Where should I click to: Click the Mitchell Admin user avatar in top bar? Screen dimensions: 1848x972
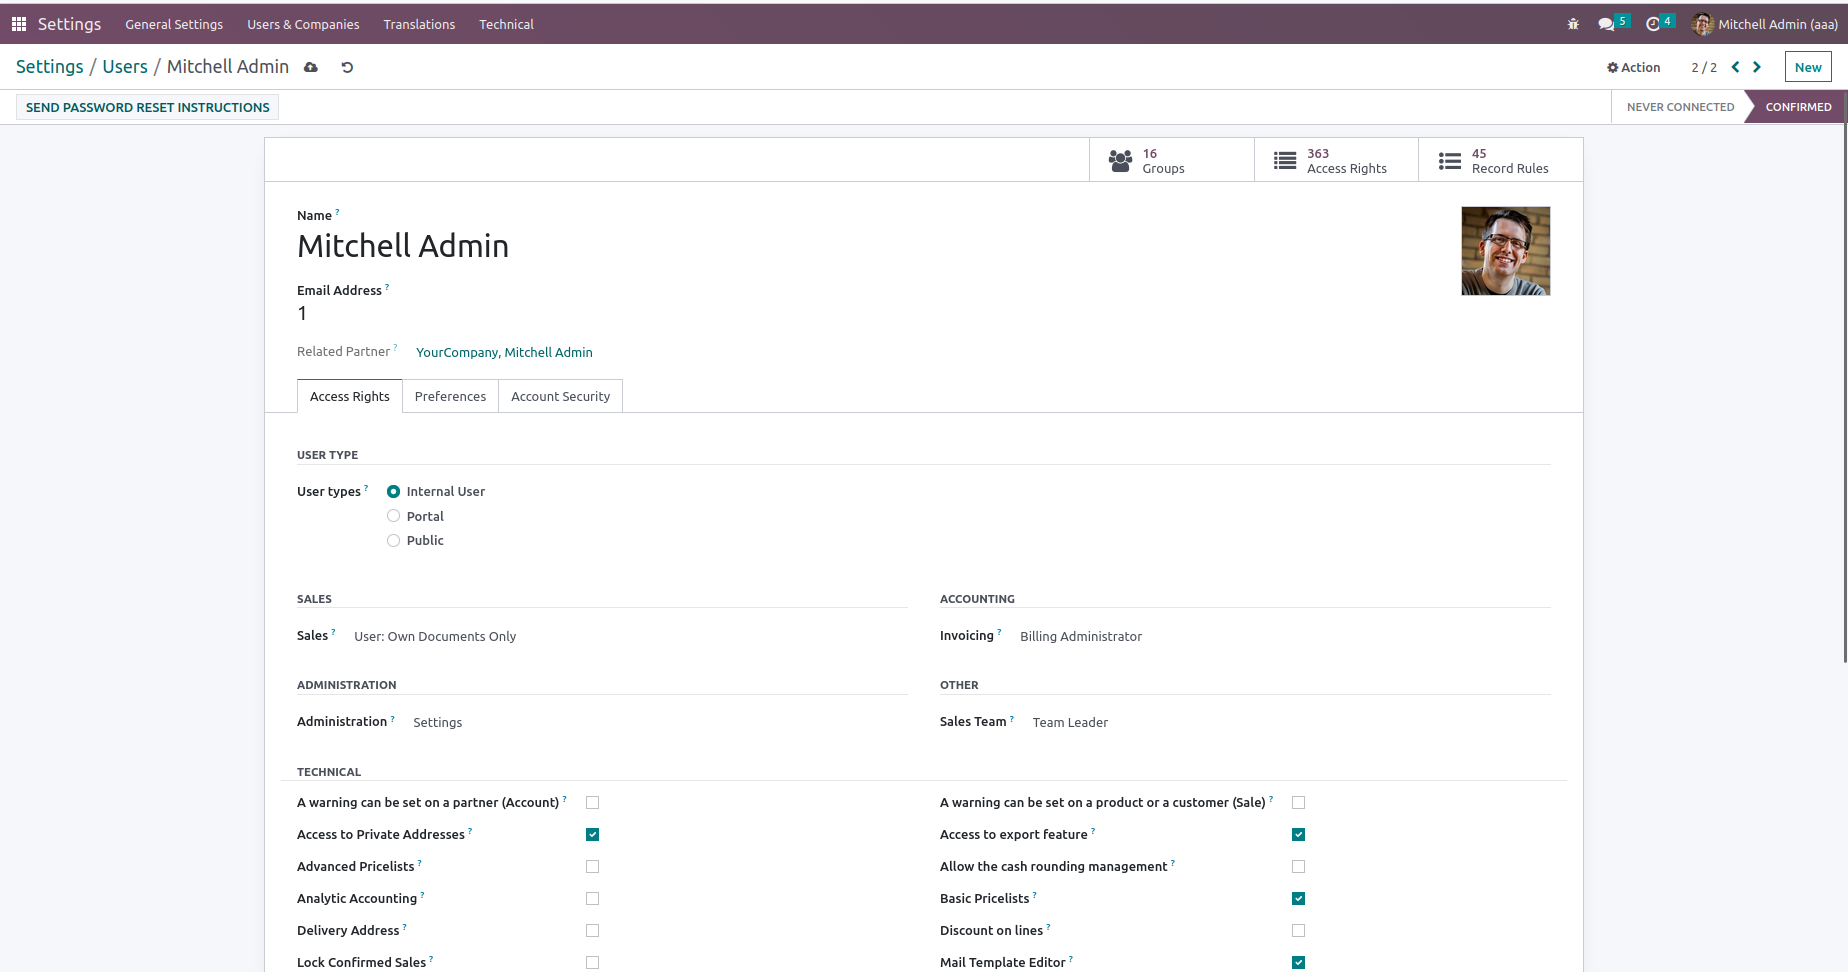1702,24
